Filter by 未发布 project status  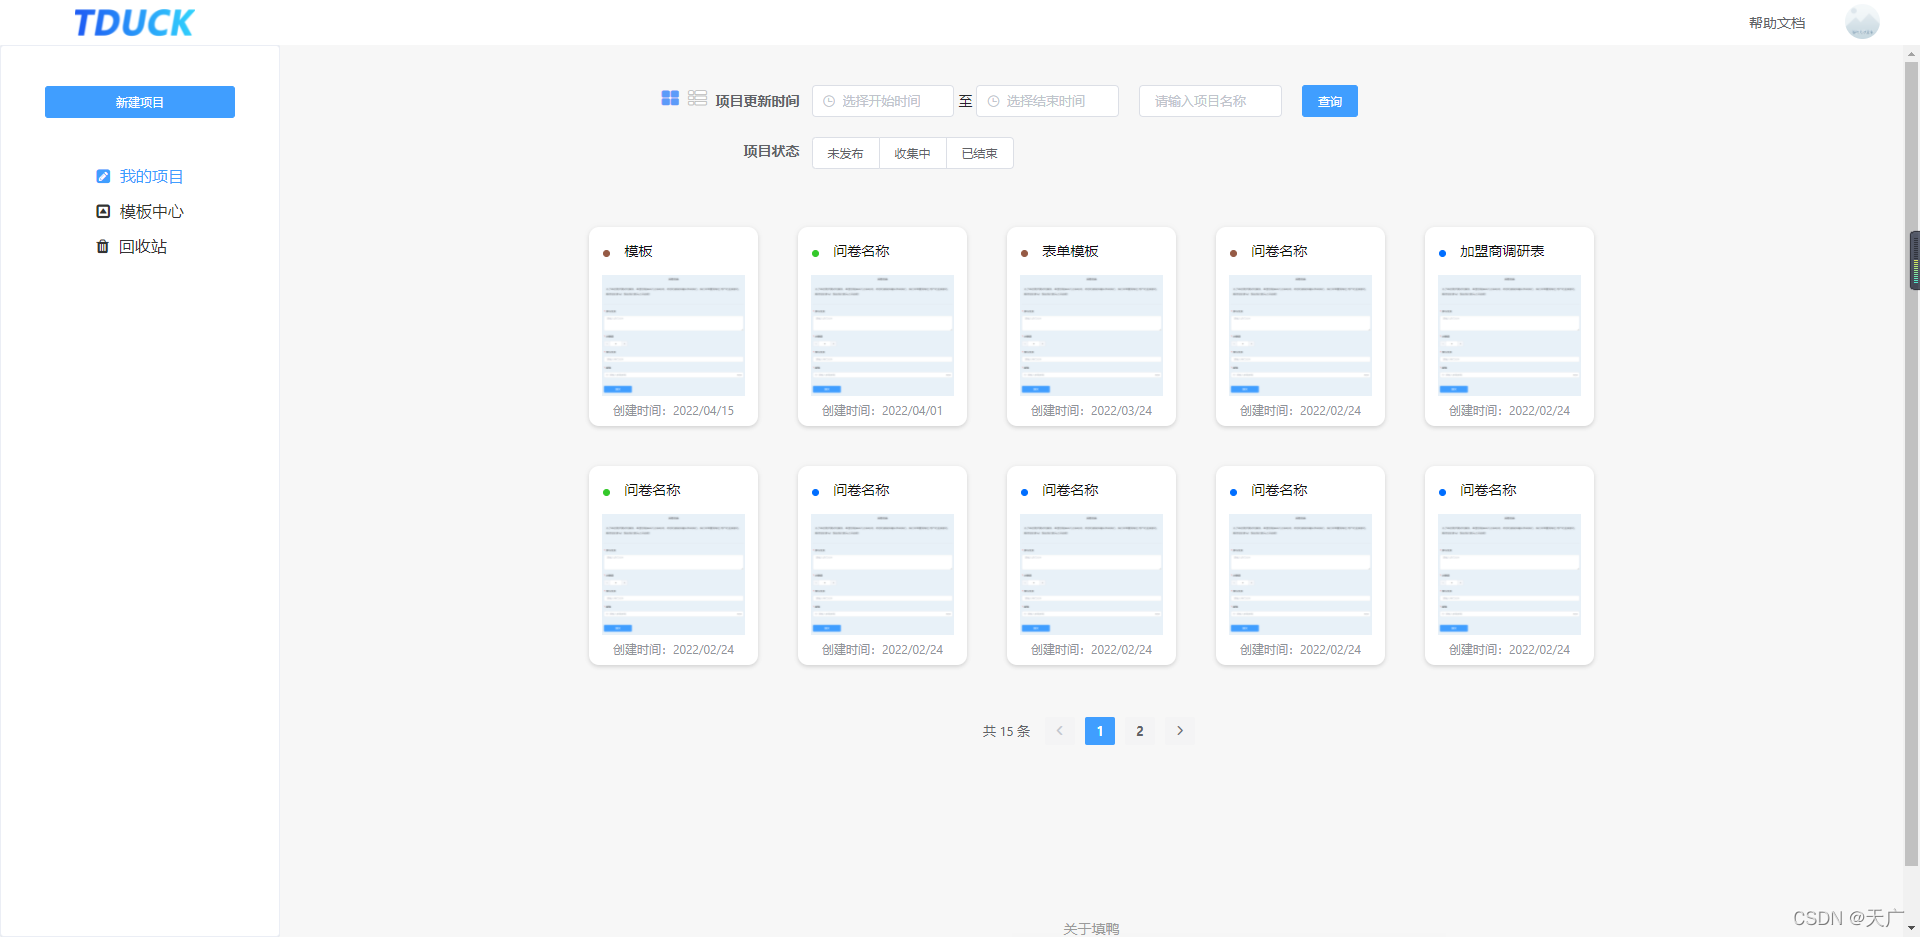click(845, 154)
